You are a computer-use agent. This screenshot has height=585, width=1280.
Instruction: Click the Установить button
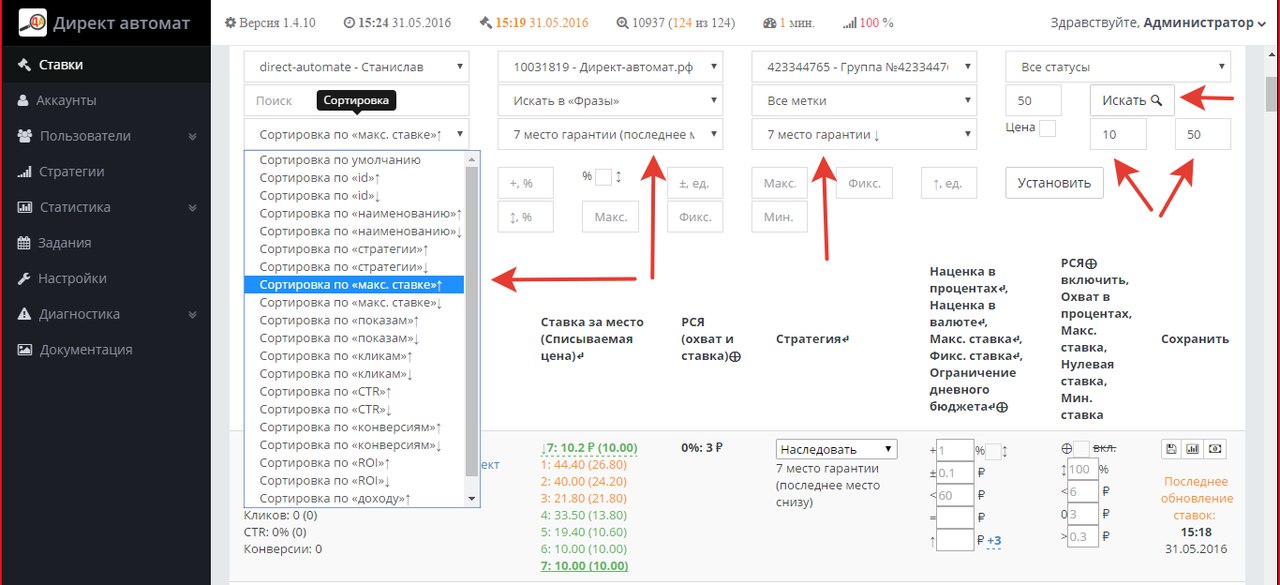1054,183
